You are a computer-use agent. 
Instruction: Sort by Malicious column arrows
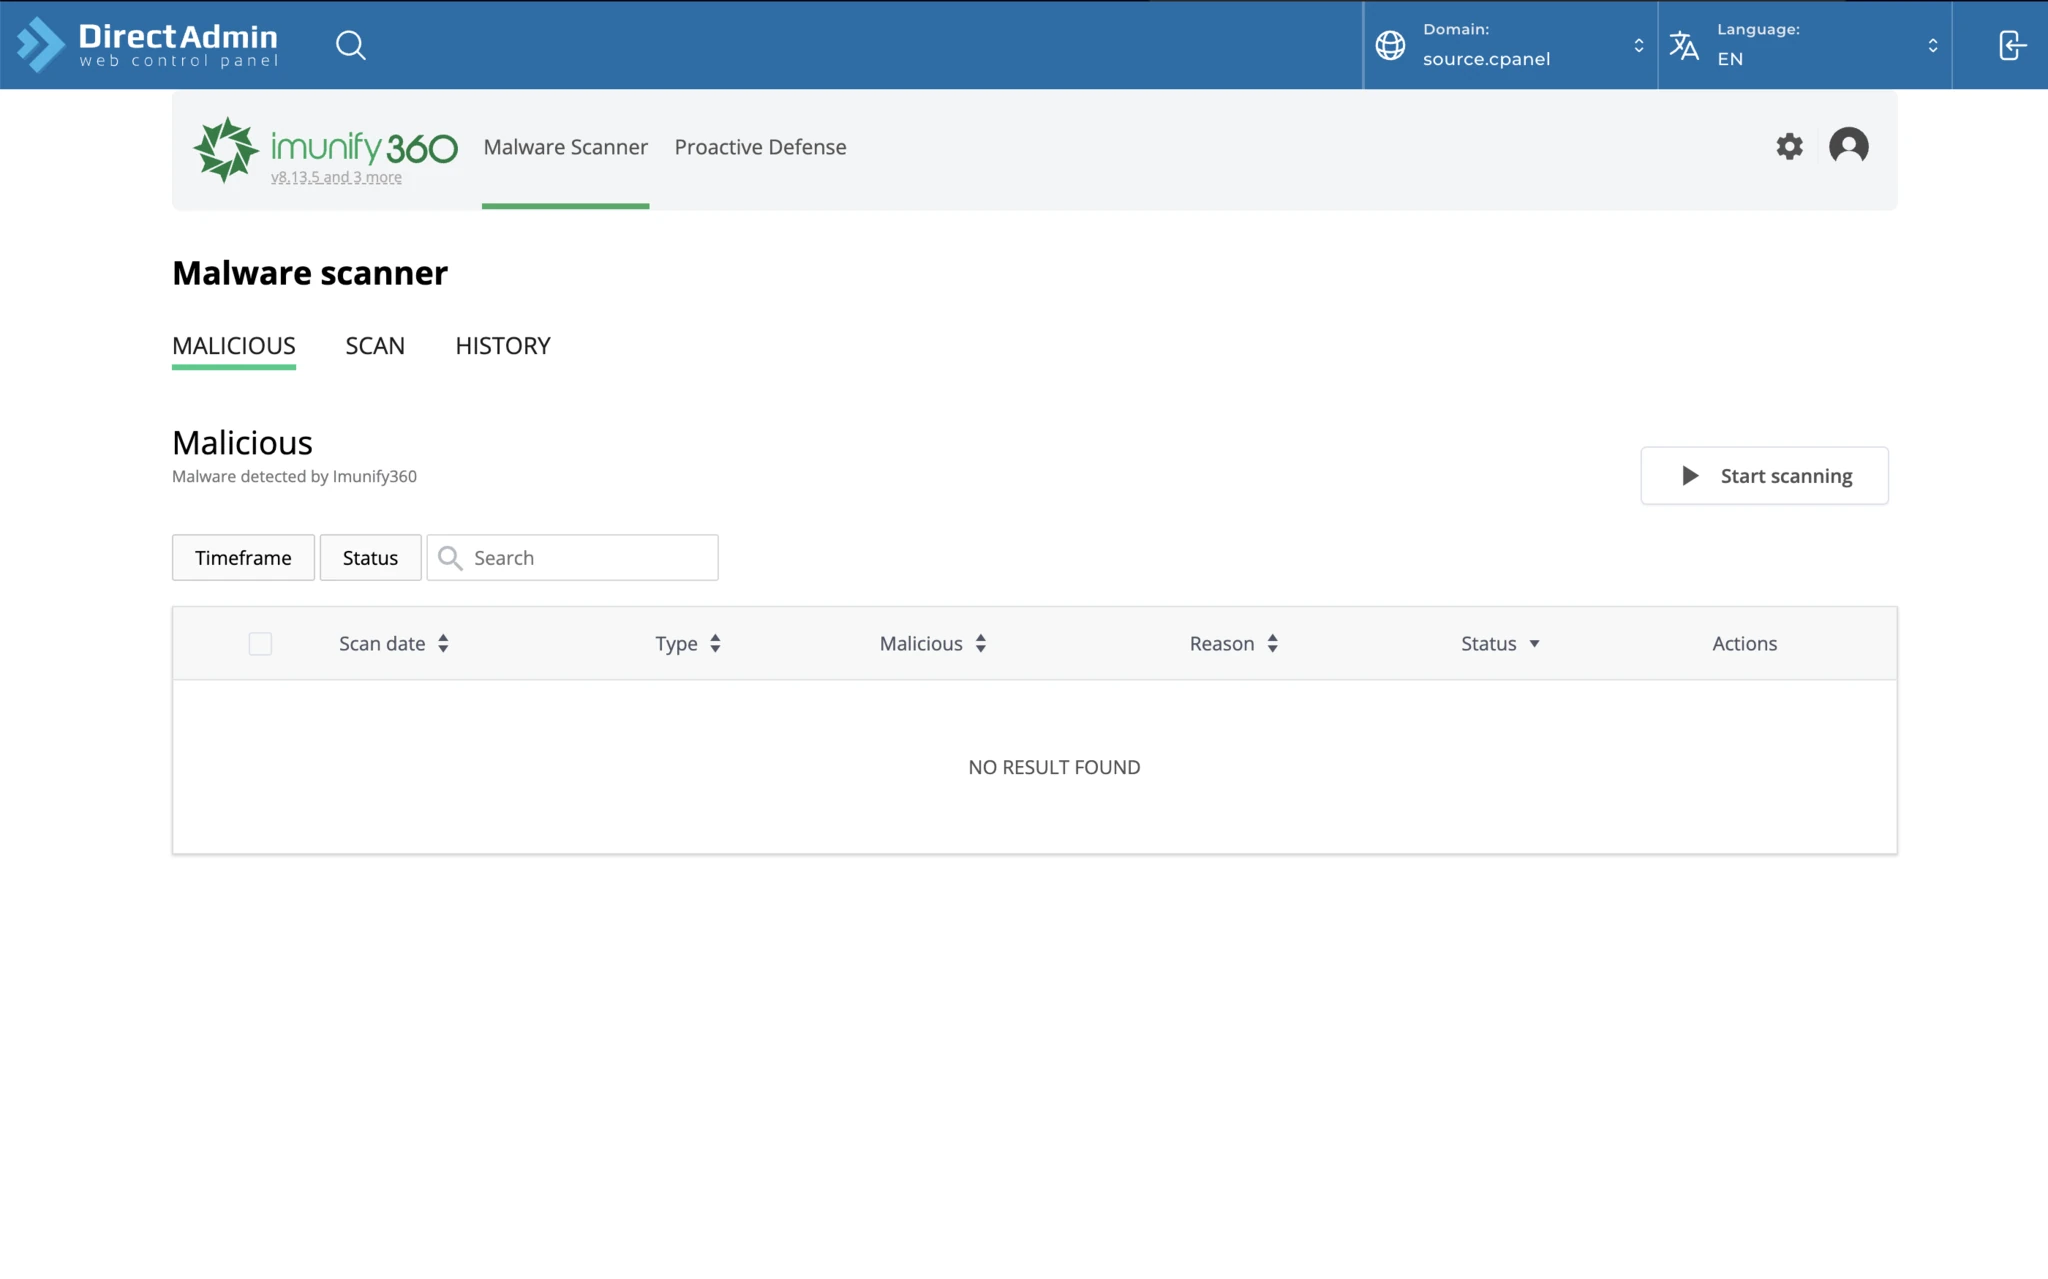click(x=981, y=644)
